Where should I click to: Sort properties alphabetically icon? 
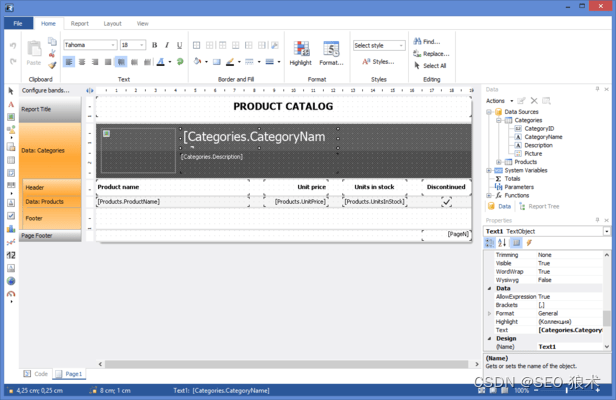[x=502, y=243]
